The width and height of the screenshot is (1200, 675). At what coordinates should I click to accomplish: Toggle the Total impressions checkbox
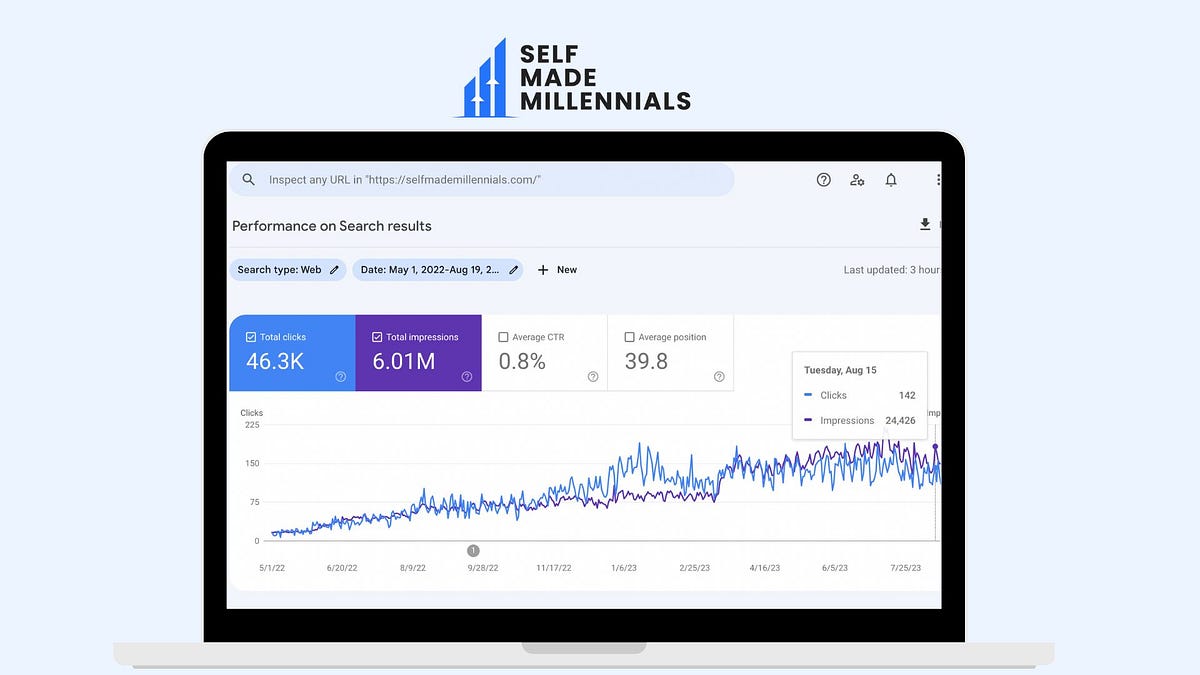point(377,337)
